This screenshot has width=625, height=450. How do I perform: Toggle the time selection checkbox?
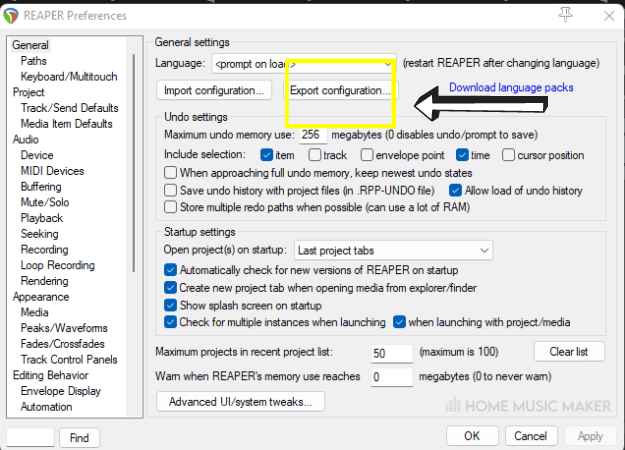pos(462,155)
